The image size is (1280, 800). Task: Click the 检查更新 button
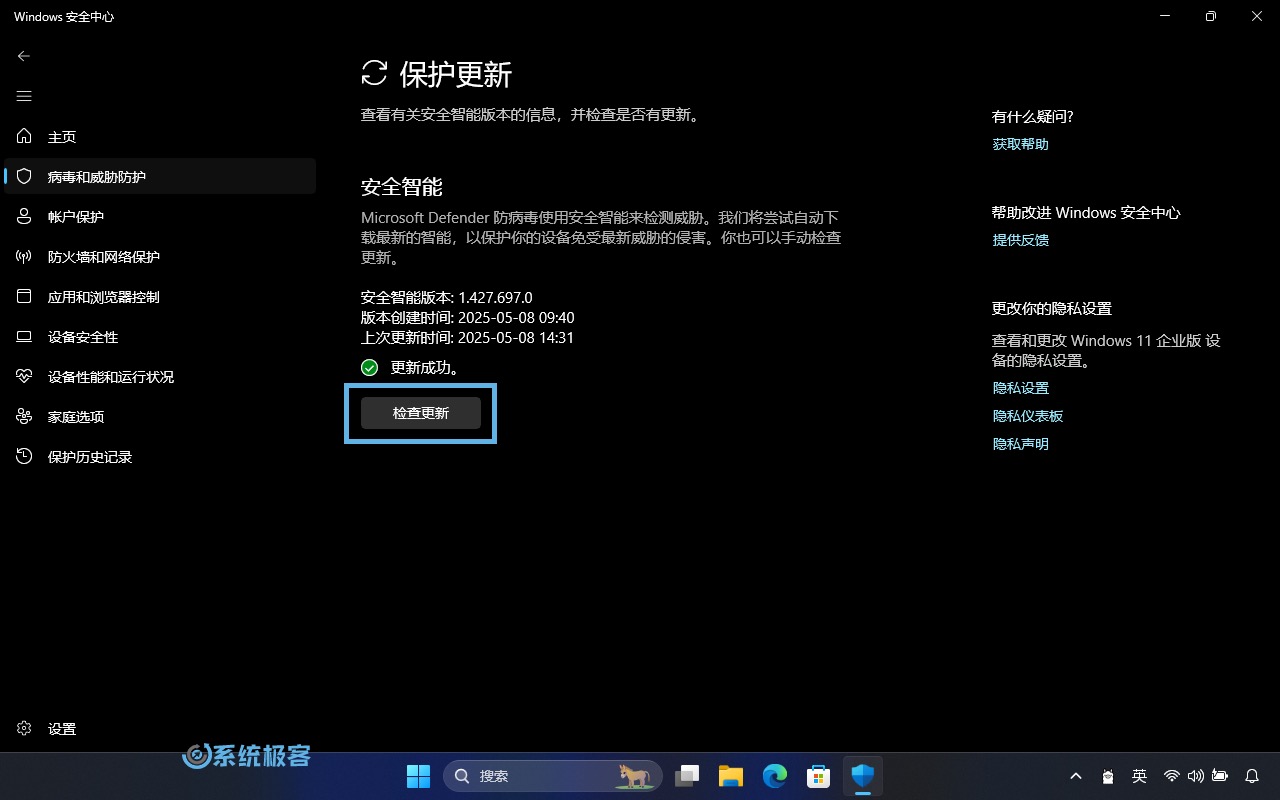click(421, 413)
